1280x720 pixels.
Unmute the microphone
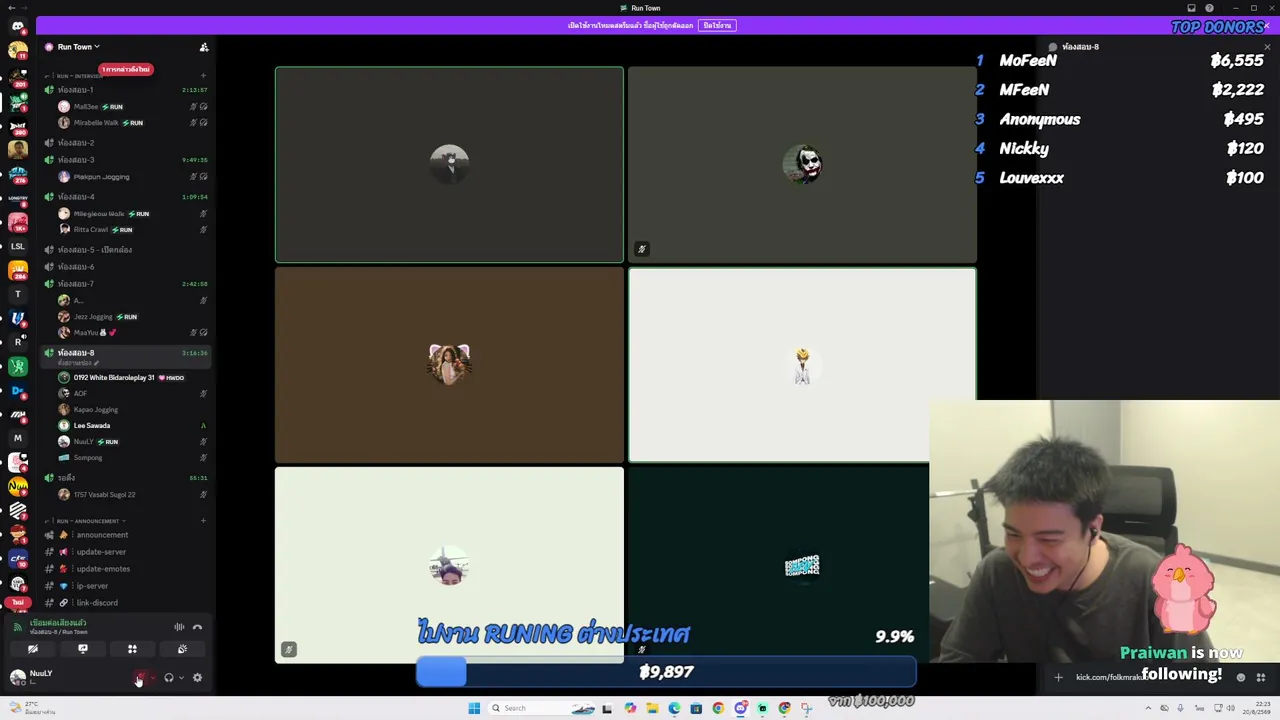[x=141, y=678]
